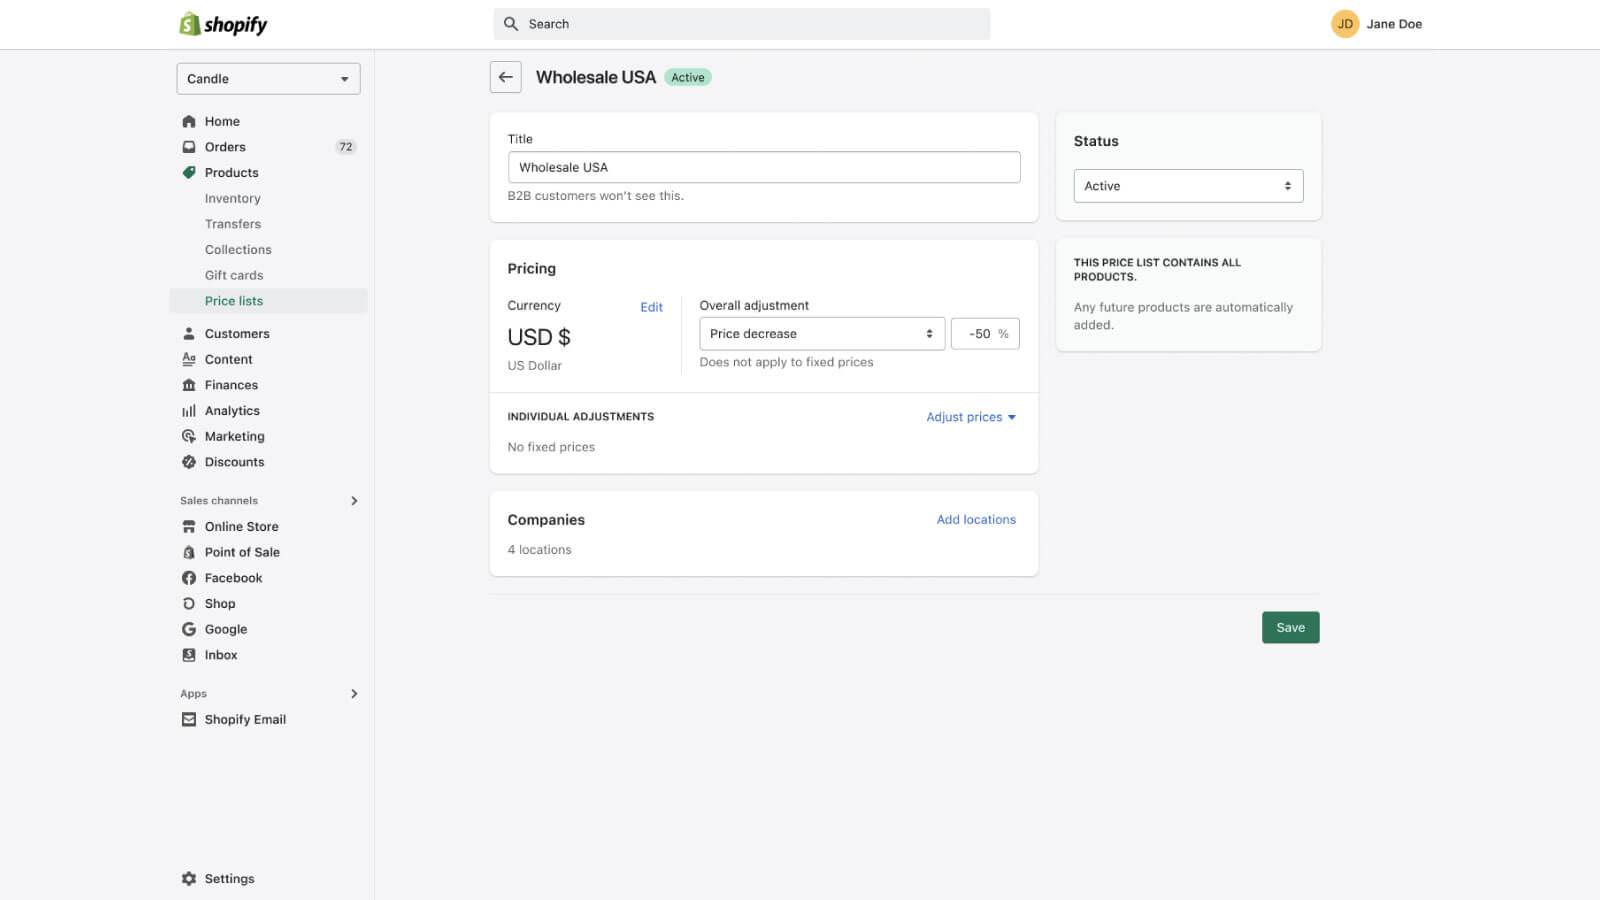
Task: Click the Home house icon
Action: coord(189,121)
